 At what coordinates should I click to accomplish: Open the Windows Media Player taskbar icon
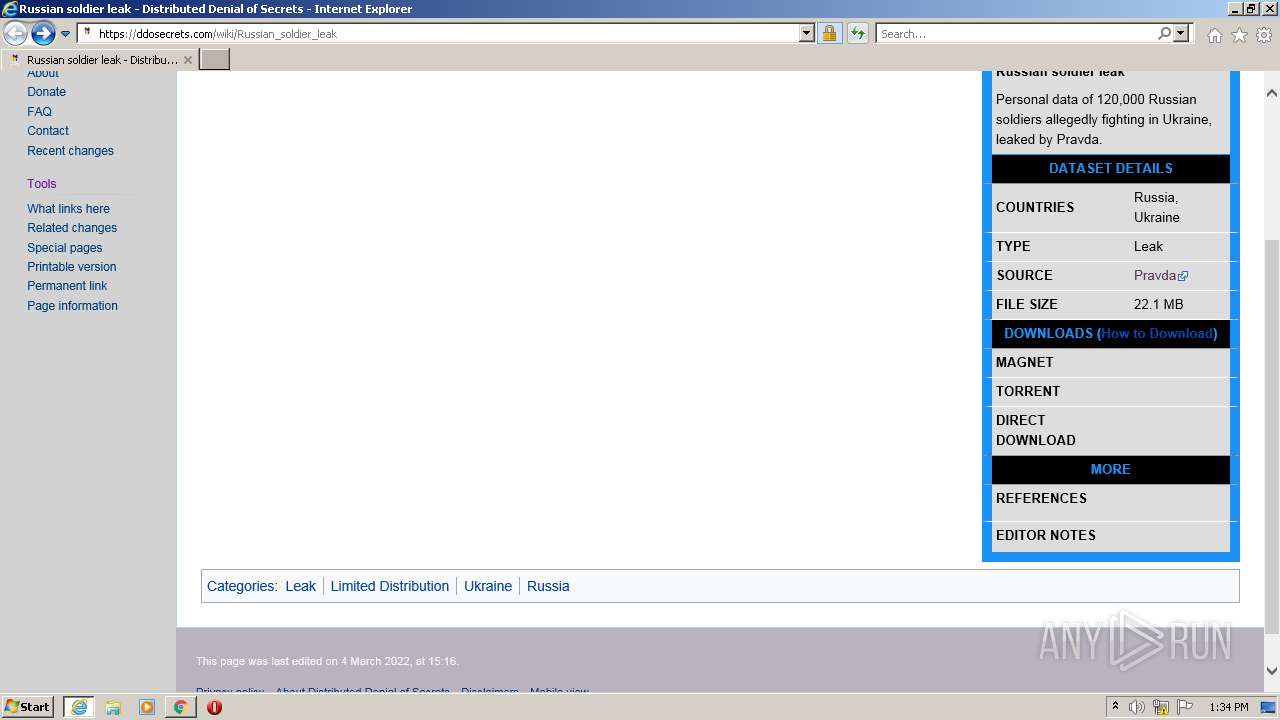click(x=146, y=707)
